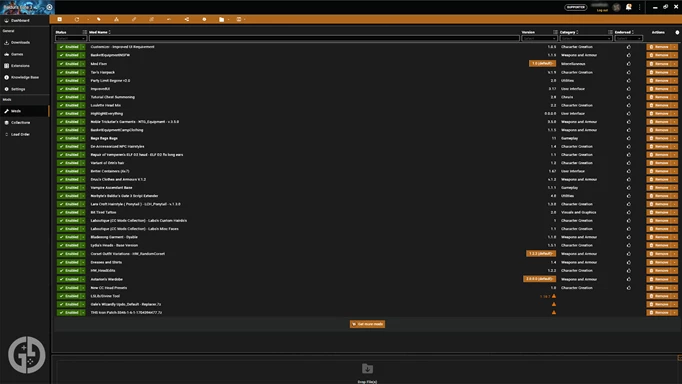Screen dimensions: 682x384
Task: Click warning triangle on THIS Icon Patch row
Action: tap(554, 312)
